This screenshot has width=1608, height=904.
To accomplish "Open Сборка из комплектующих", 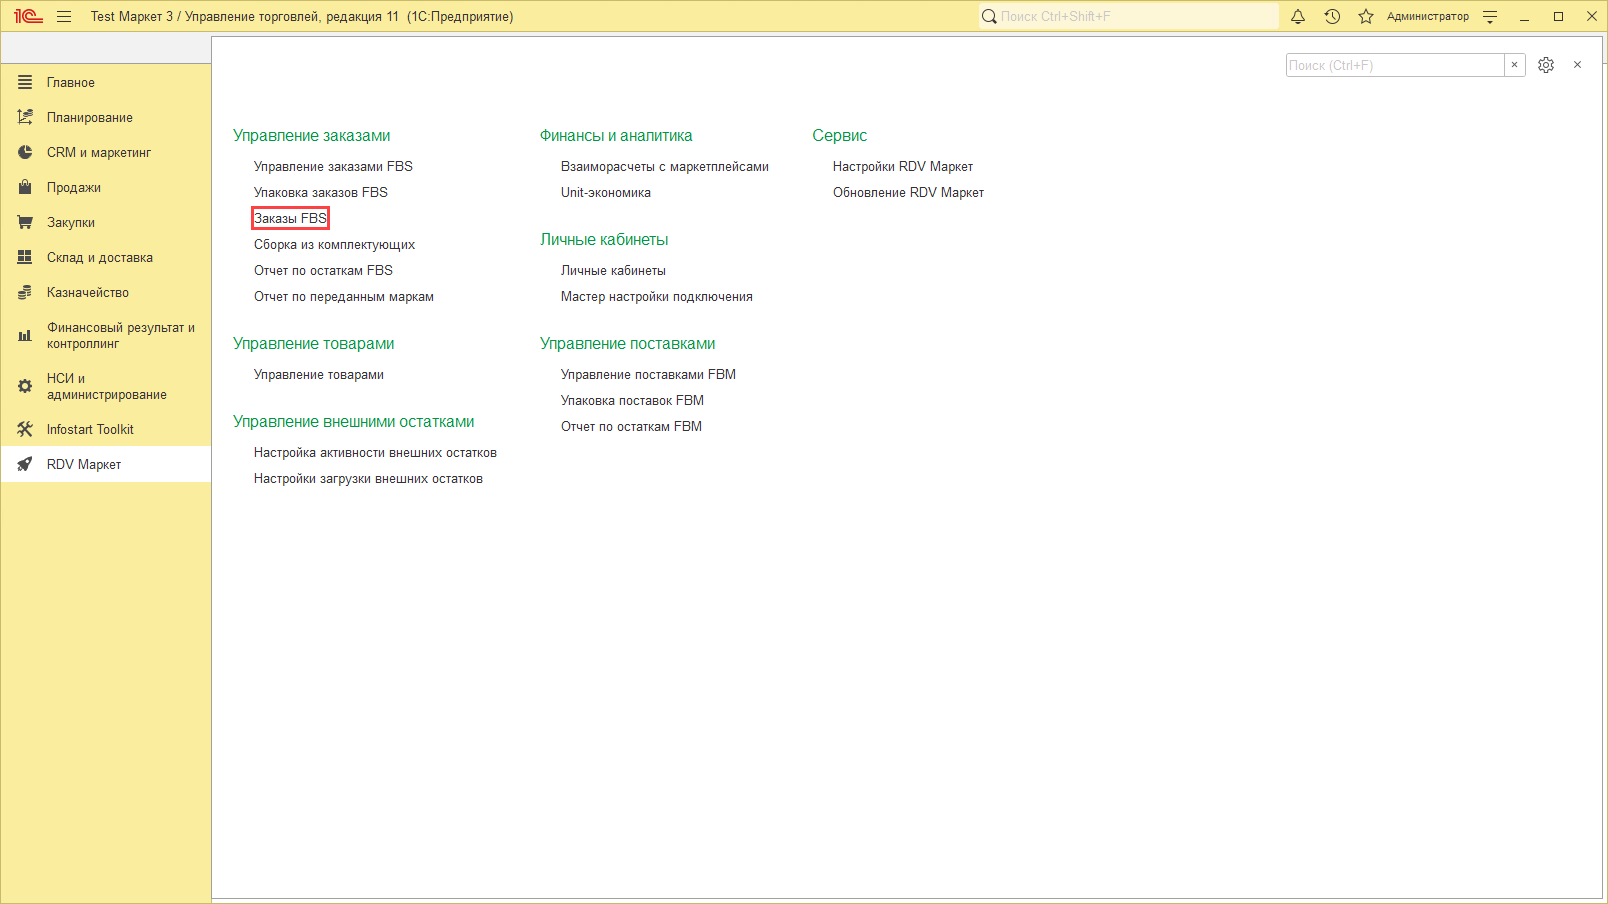I will [x=334, y=244].
